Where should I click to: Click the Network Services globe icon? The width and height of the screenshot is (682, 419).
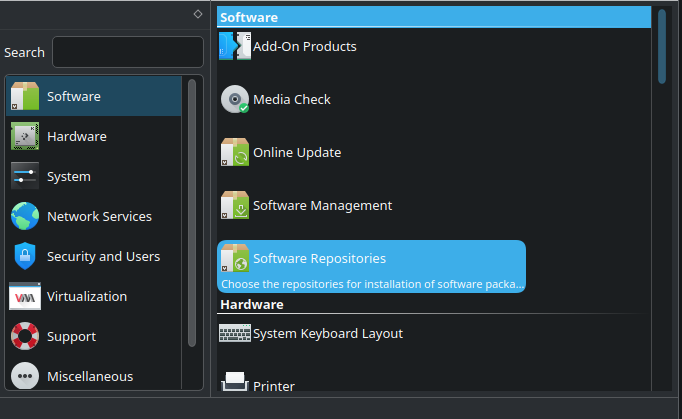tap(25, 216)
